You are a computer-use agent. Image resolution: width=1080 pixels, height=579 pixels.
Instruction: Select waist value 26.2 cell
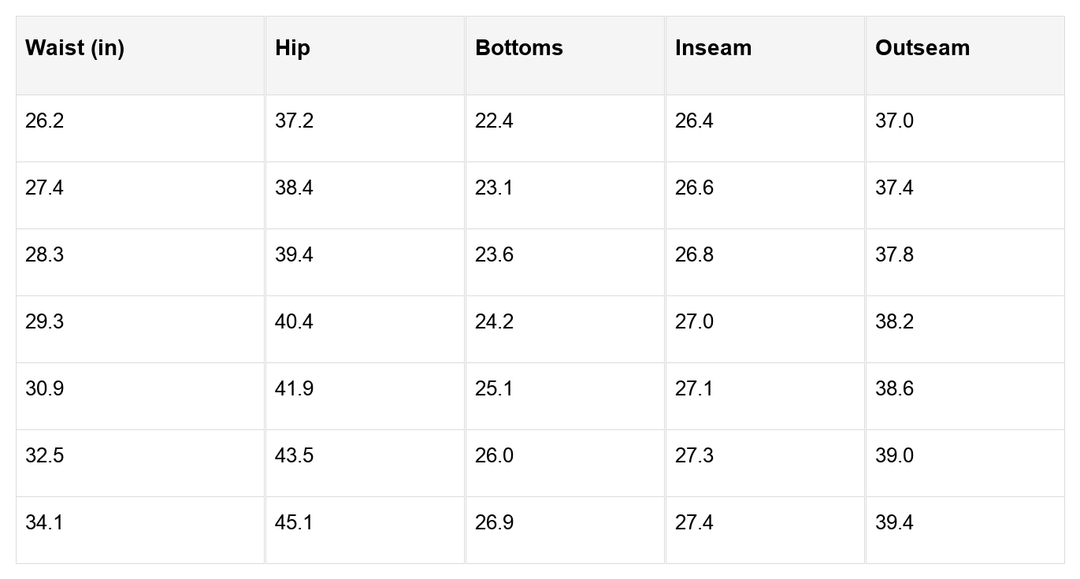tap(45, 121)
